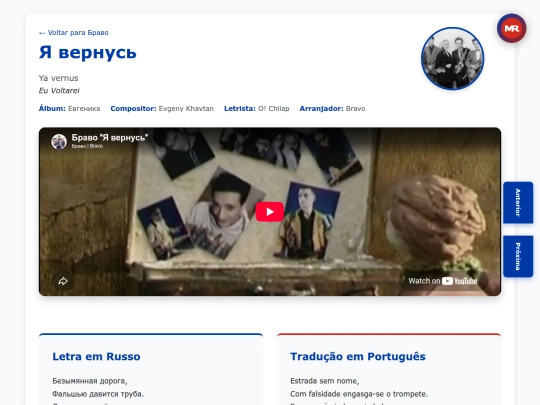Click the video share arrow icon

click(x=63, y=281)
